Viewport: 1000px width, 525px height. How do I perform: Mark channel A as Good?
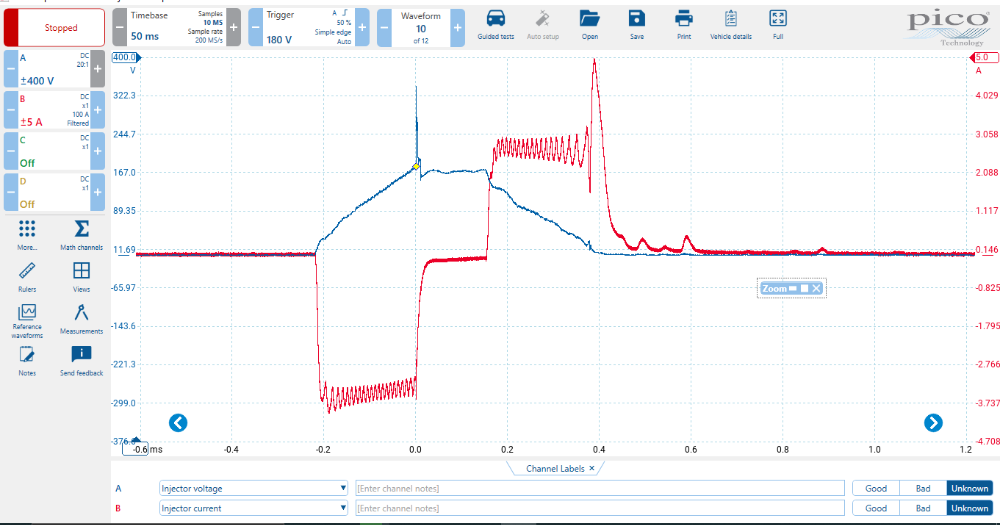(x=876, y=488)
